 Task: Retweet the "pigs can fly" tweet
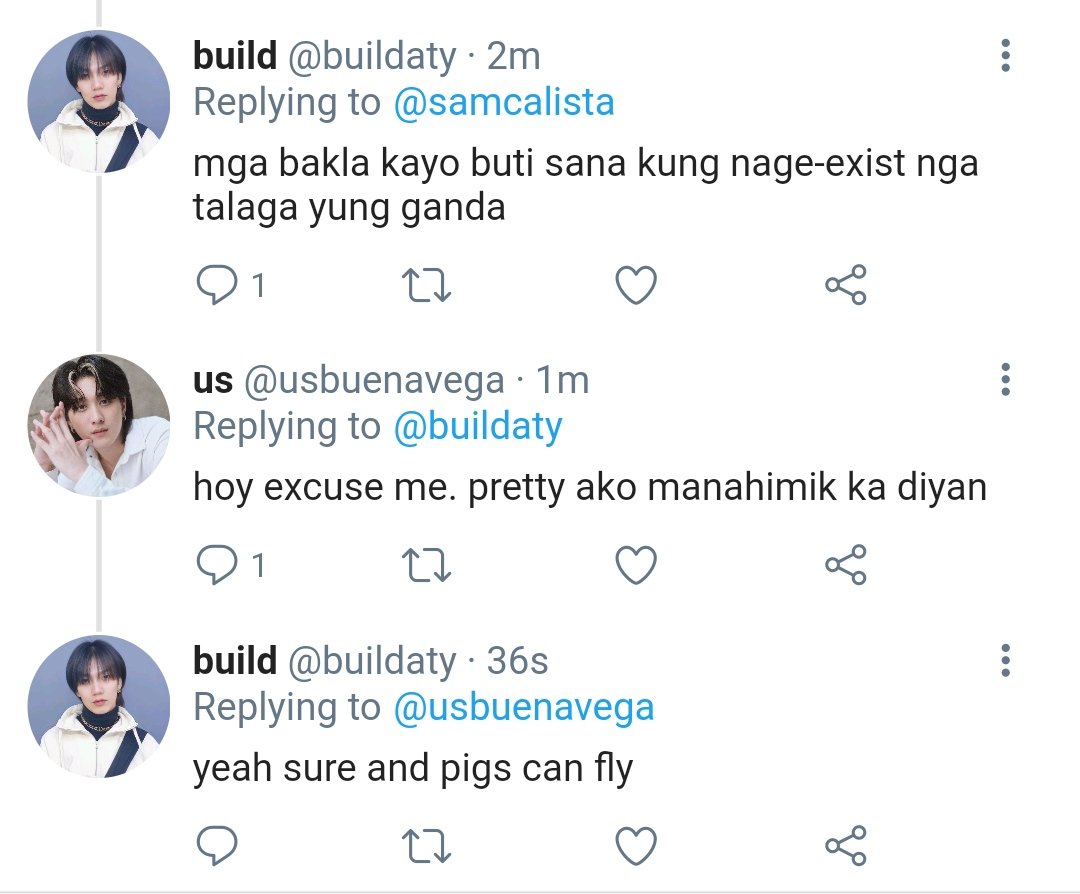[426, 846]
